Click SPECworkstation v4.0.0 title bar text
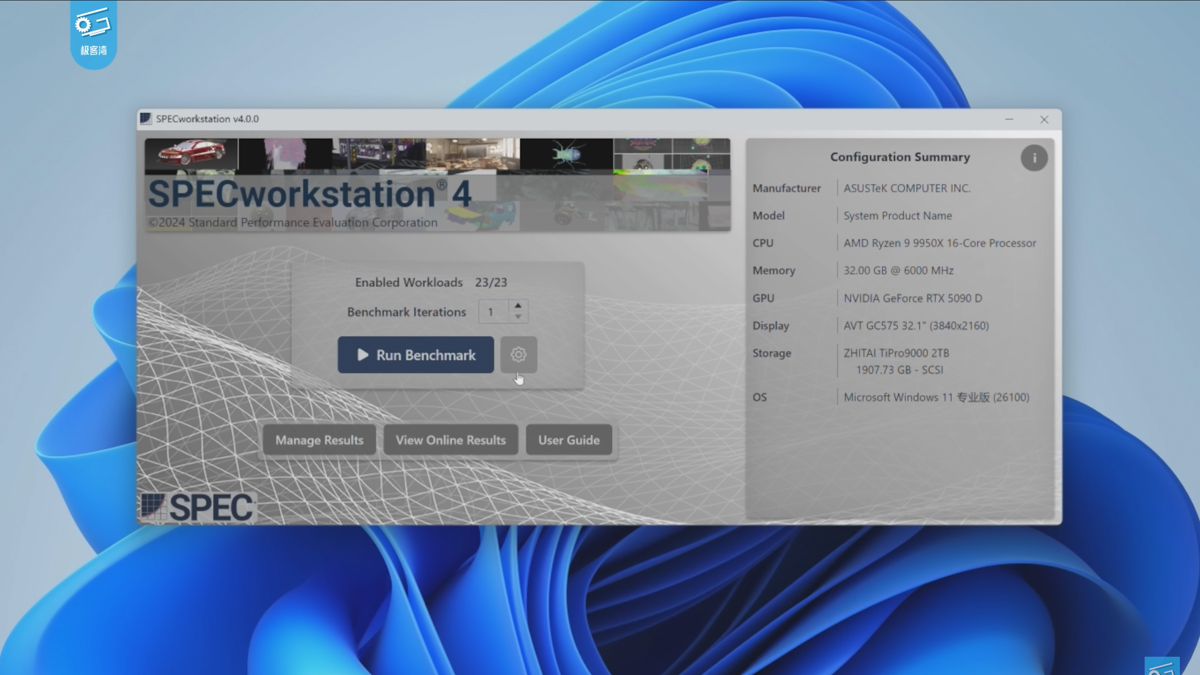Image resolution: width=1200 pixels, height=675 pixels. [x=207, y=119]
